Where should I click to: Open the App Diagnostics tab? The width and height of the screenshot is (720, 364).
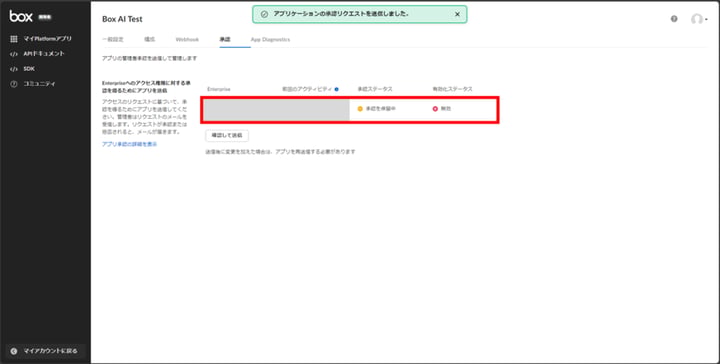[270, 39]
